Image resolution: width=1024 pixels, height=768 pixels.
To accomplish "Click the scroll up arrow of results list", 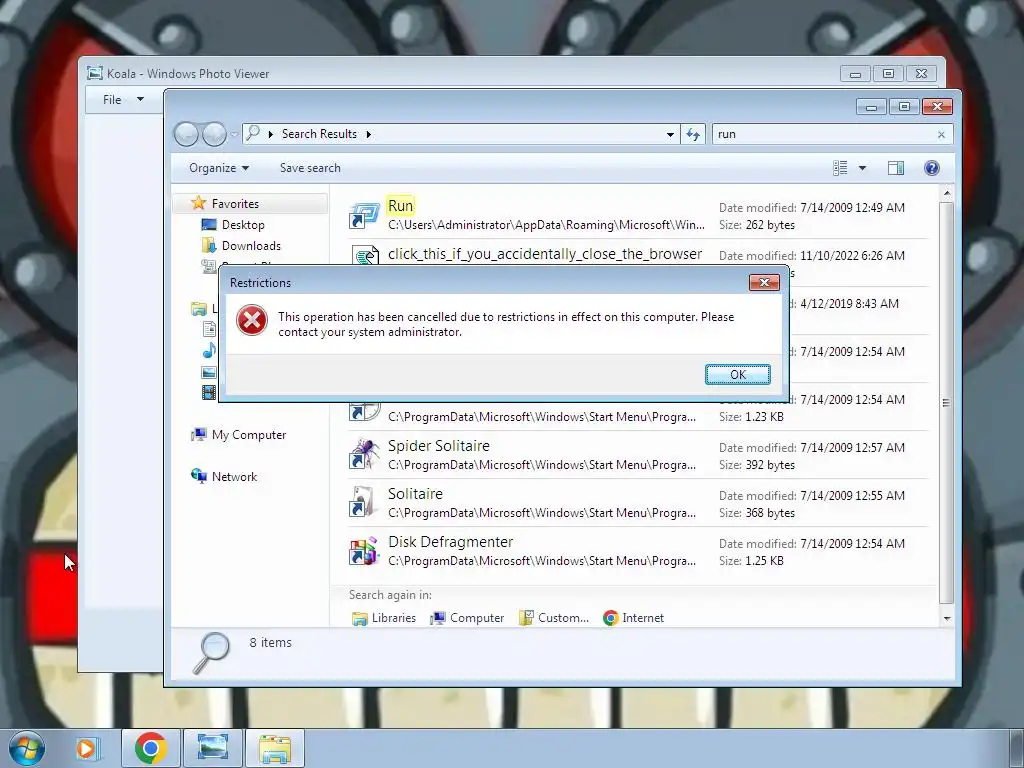I will point(946,193).
